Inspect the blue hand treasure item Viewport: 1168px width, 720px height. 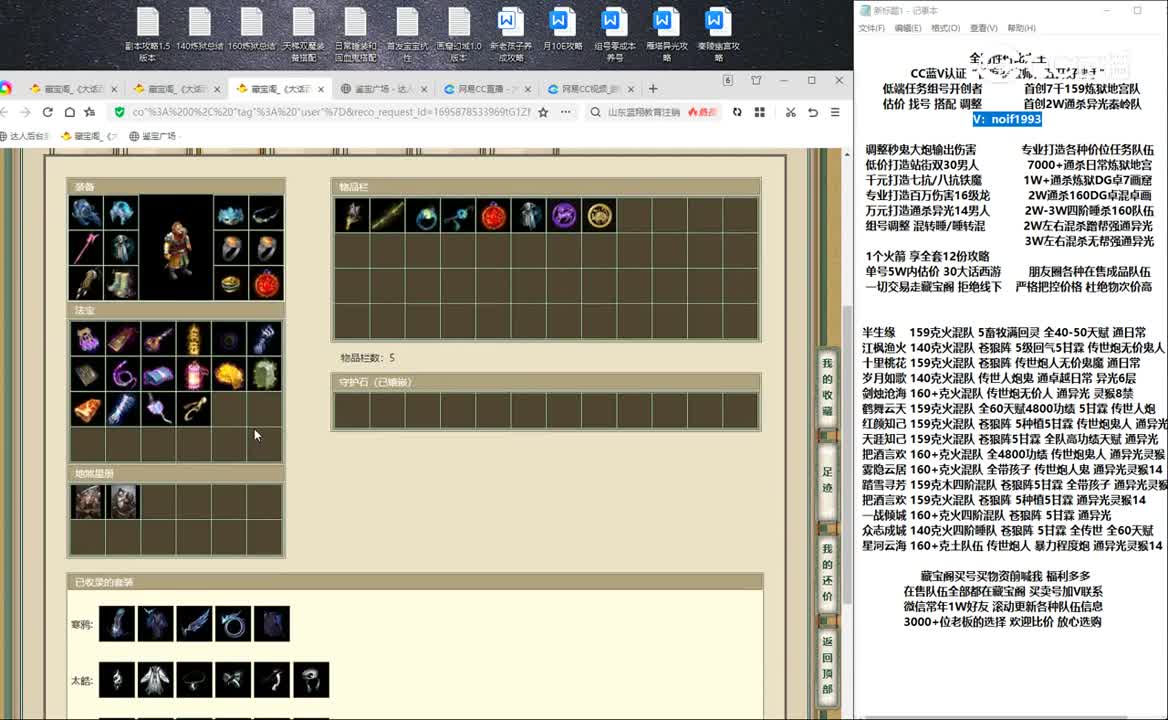coord(264,339)
